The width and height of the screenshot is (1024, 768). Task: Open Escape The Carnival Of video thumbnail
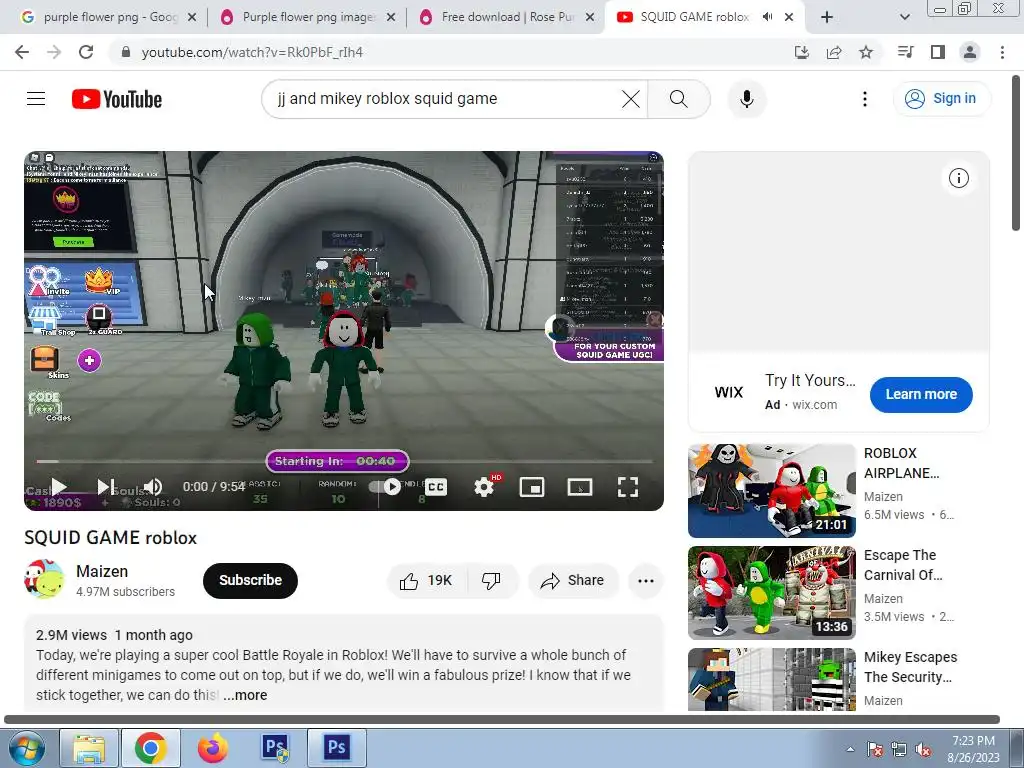[x=771, y=592]
